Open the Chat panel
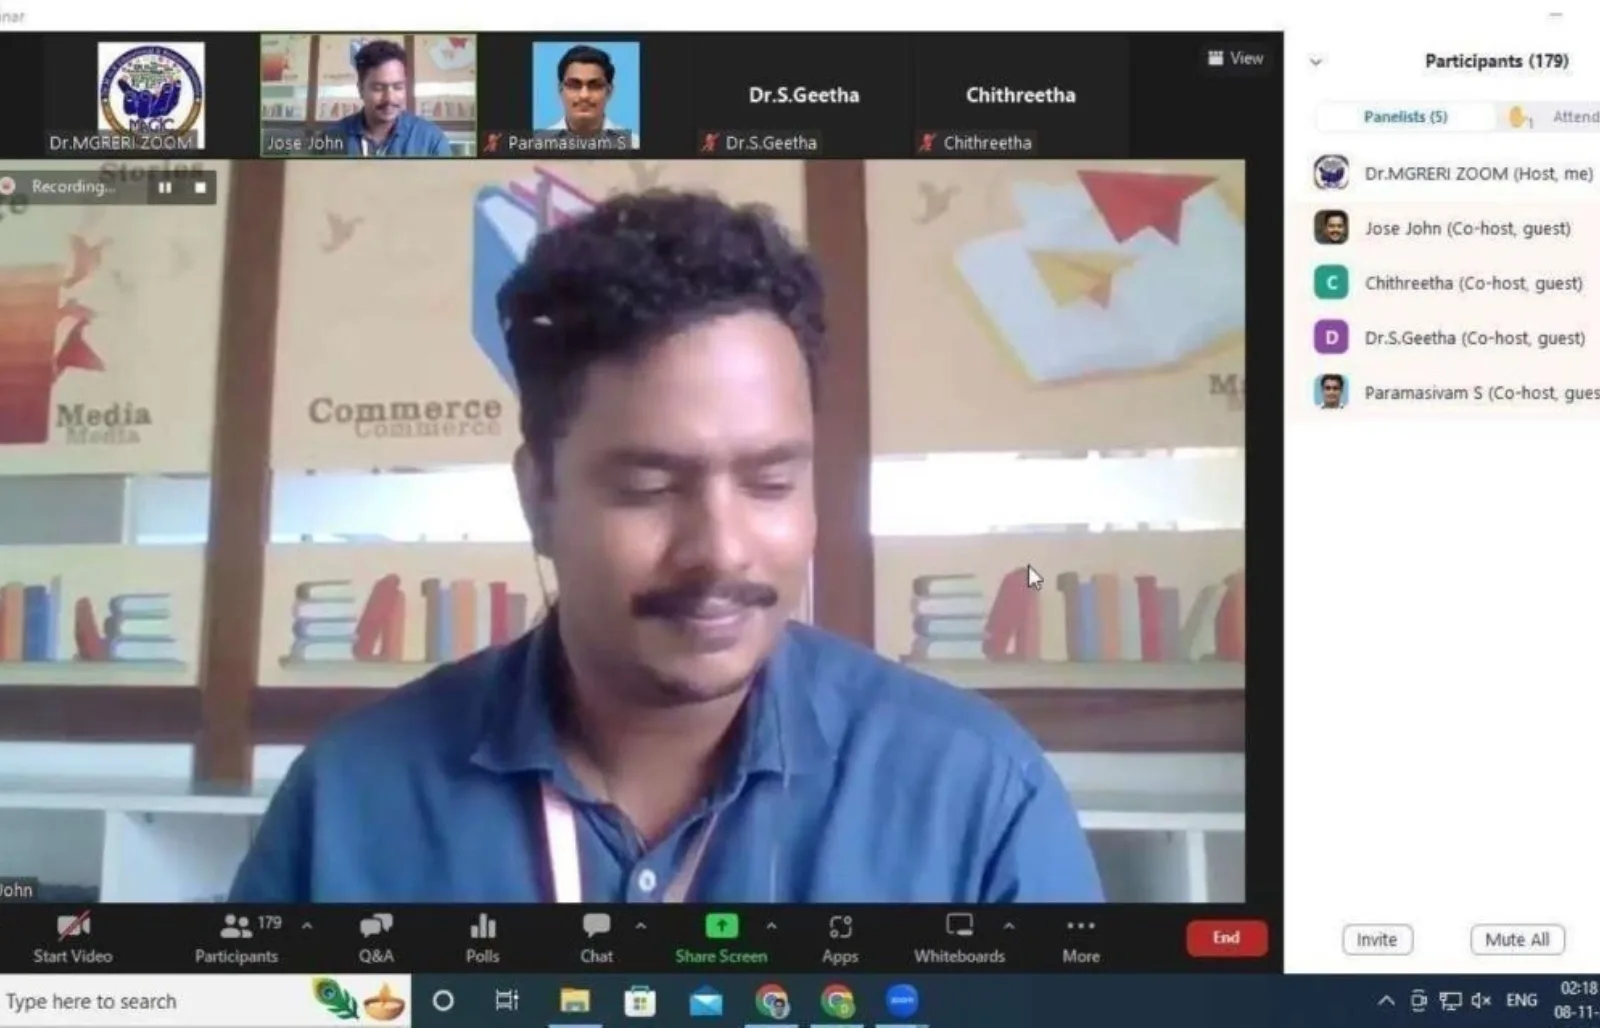 click(596, 936)
